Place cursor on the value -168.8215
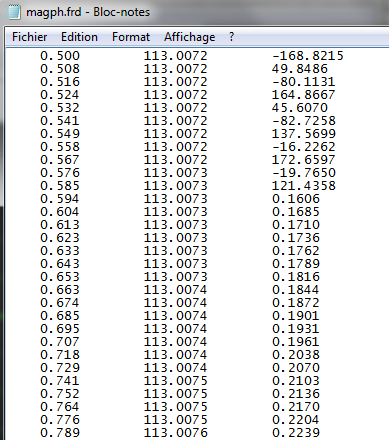The width and height of the screenshot is (389, 440). [308, 56]
